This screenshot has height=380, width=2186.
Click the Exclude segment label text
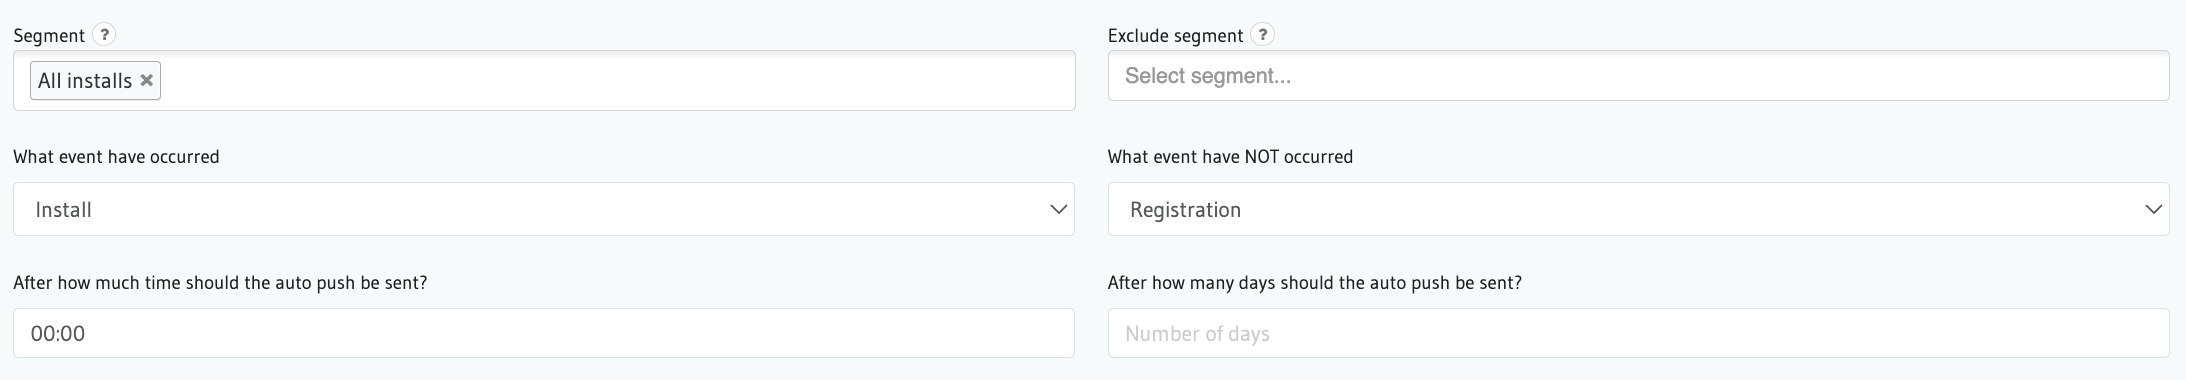click(x=1175, y=36)
